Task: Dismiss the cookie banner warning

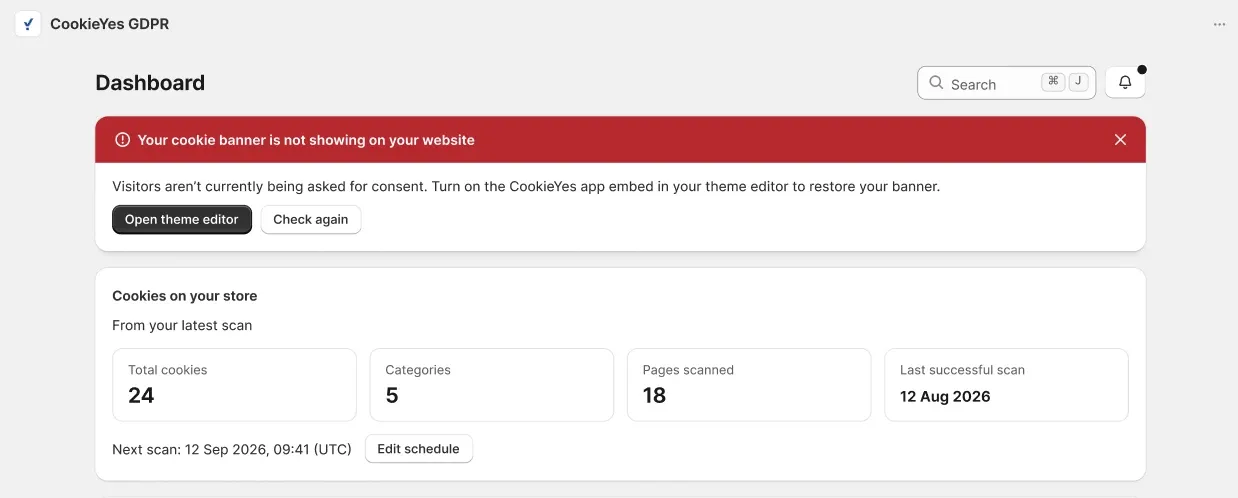Action: coord(1120,140)
